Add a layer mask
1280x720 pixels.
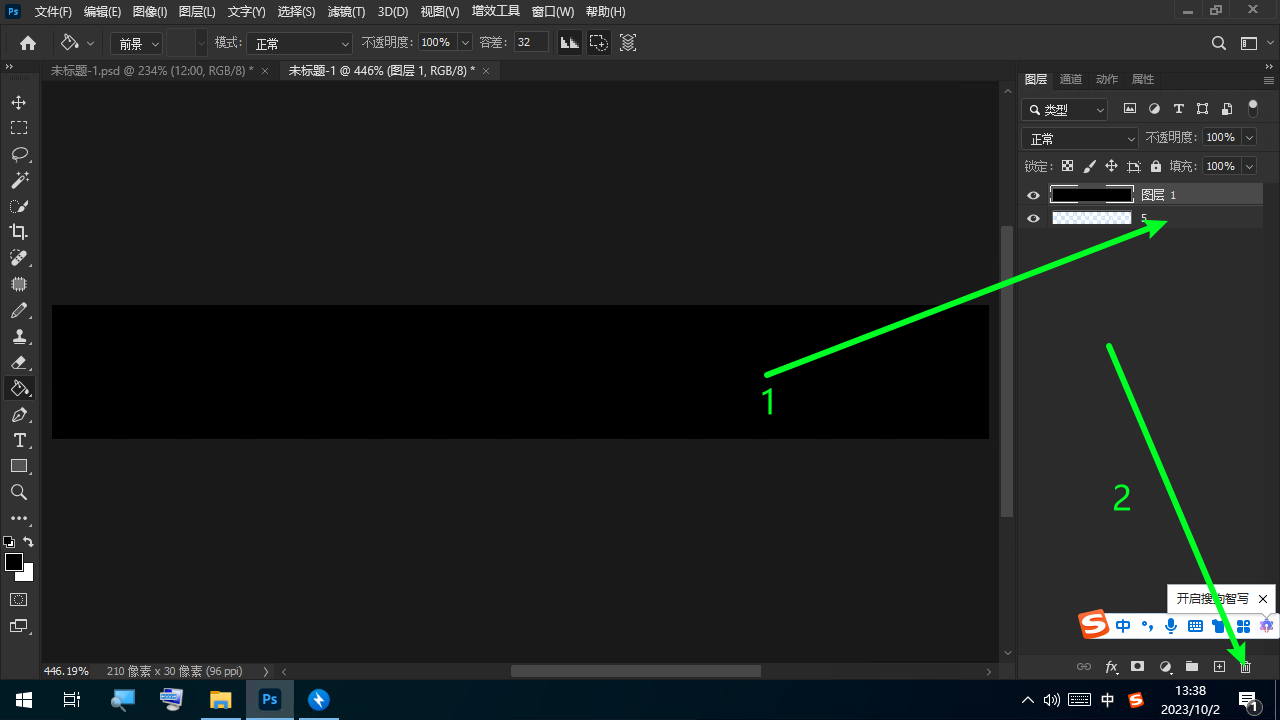[x=1137, y=667]
